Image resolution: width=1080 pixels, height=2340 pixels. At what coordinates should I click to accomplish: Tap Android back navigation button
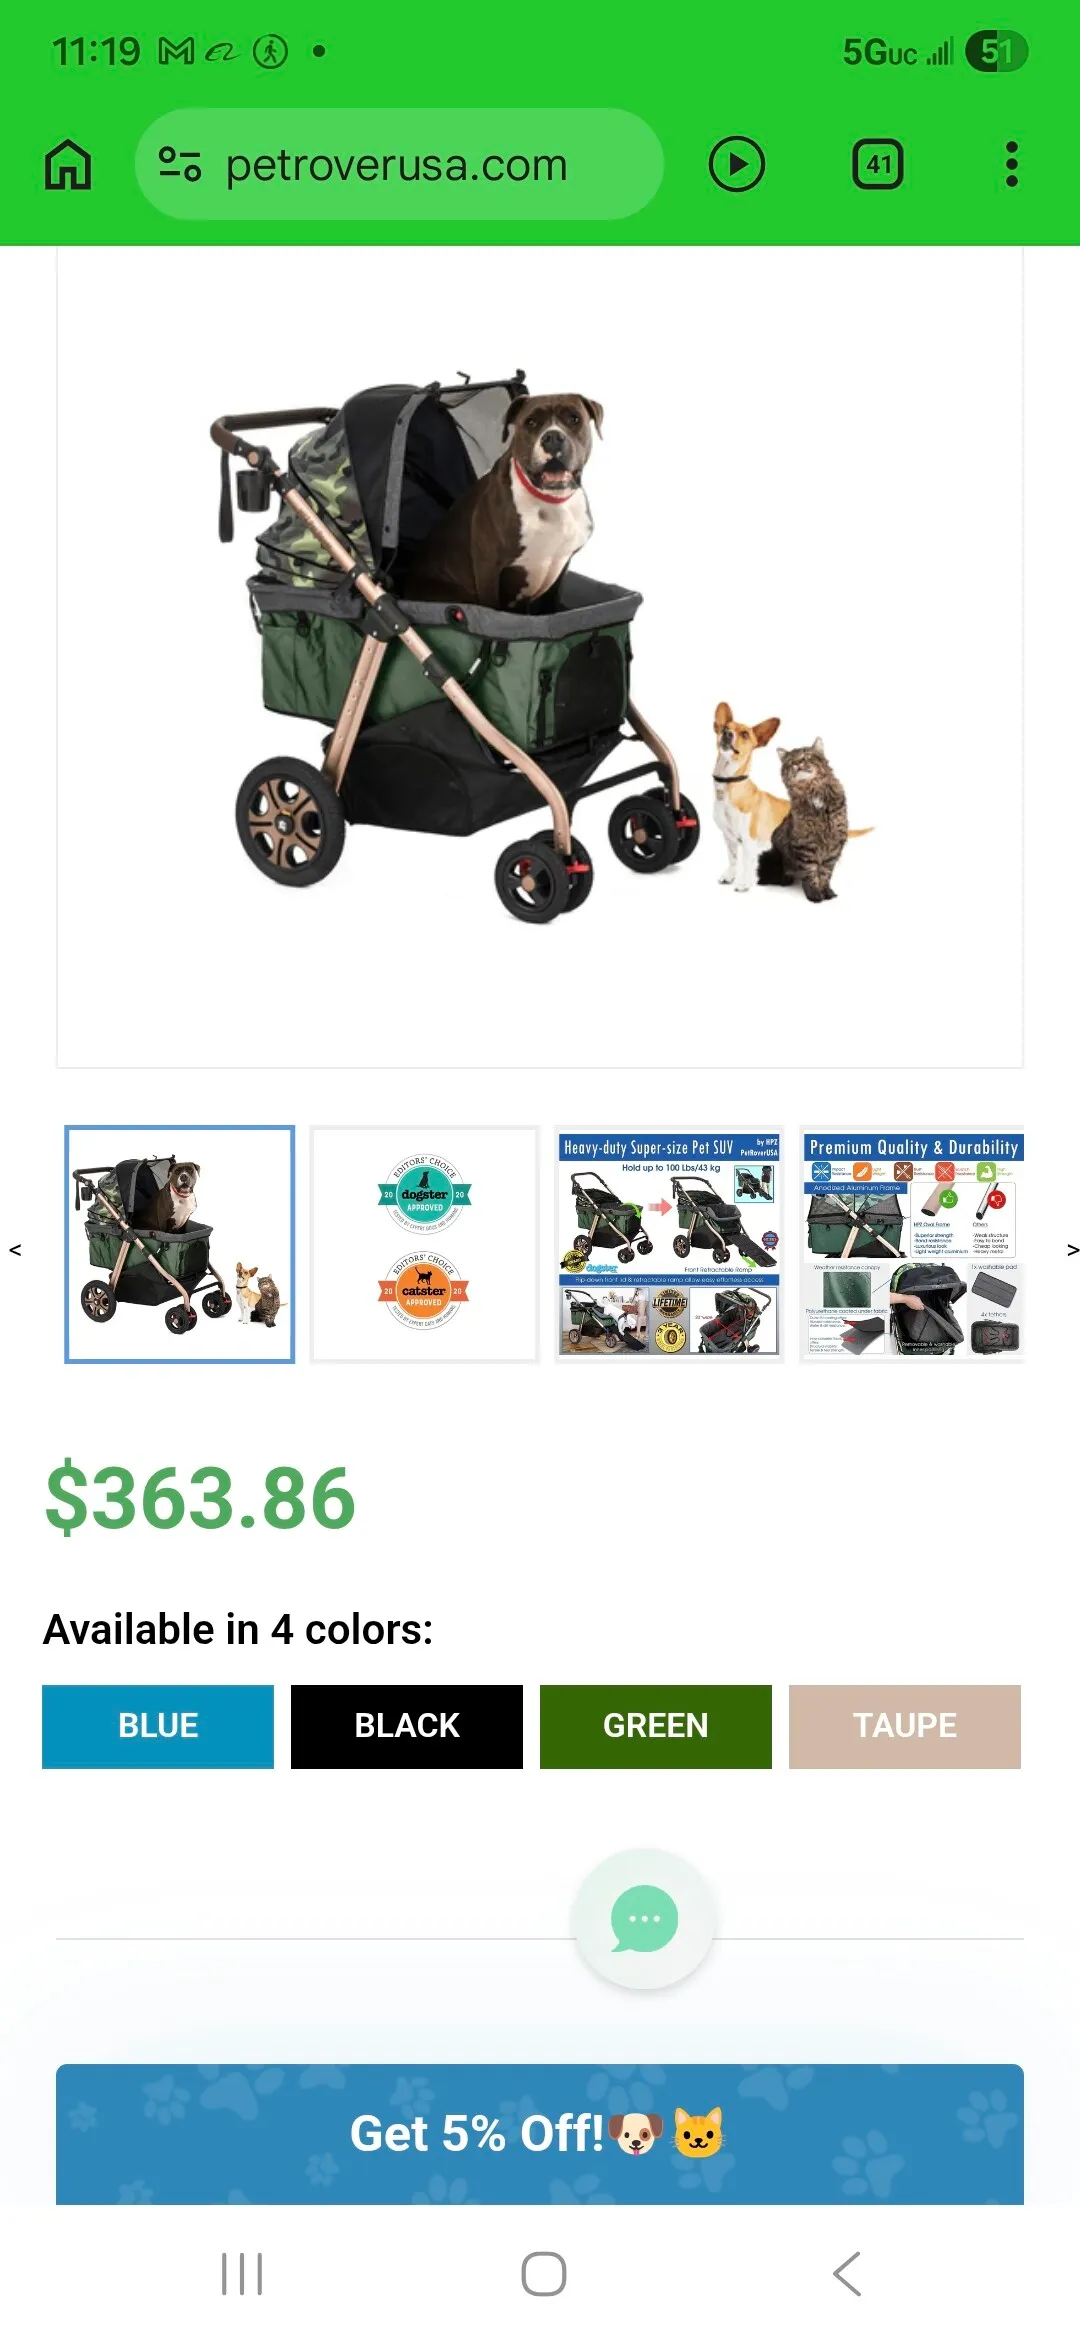click(847, 2274)
